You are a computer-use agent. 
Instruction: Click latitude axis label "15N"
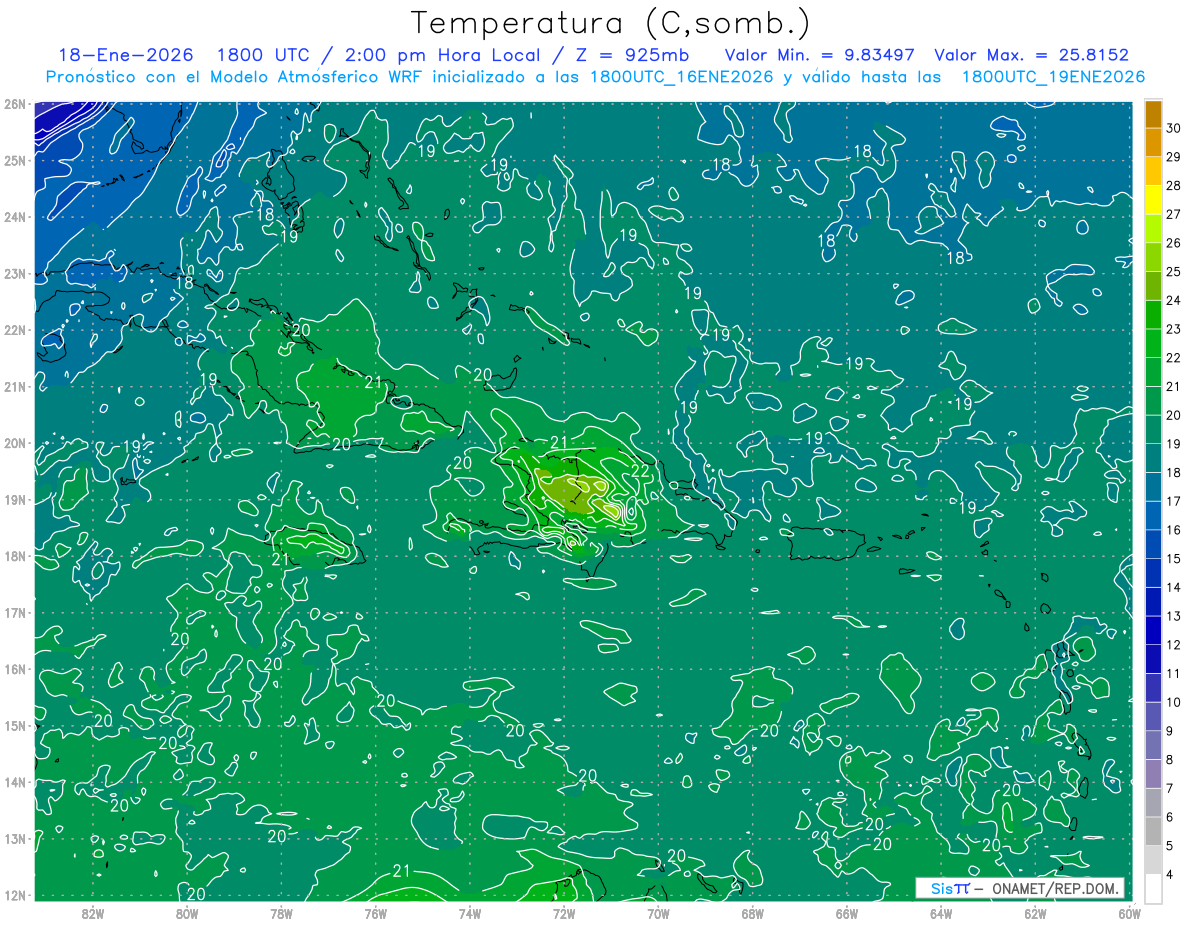(15, 725)
